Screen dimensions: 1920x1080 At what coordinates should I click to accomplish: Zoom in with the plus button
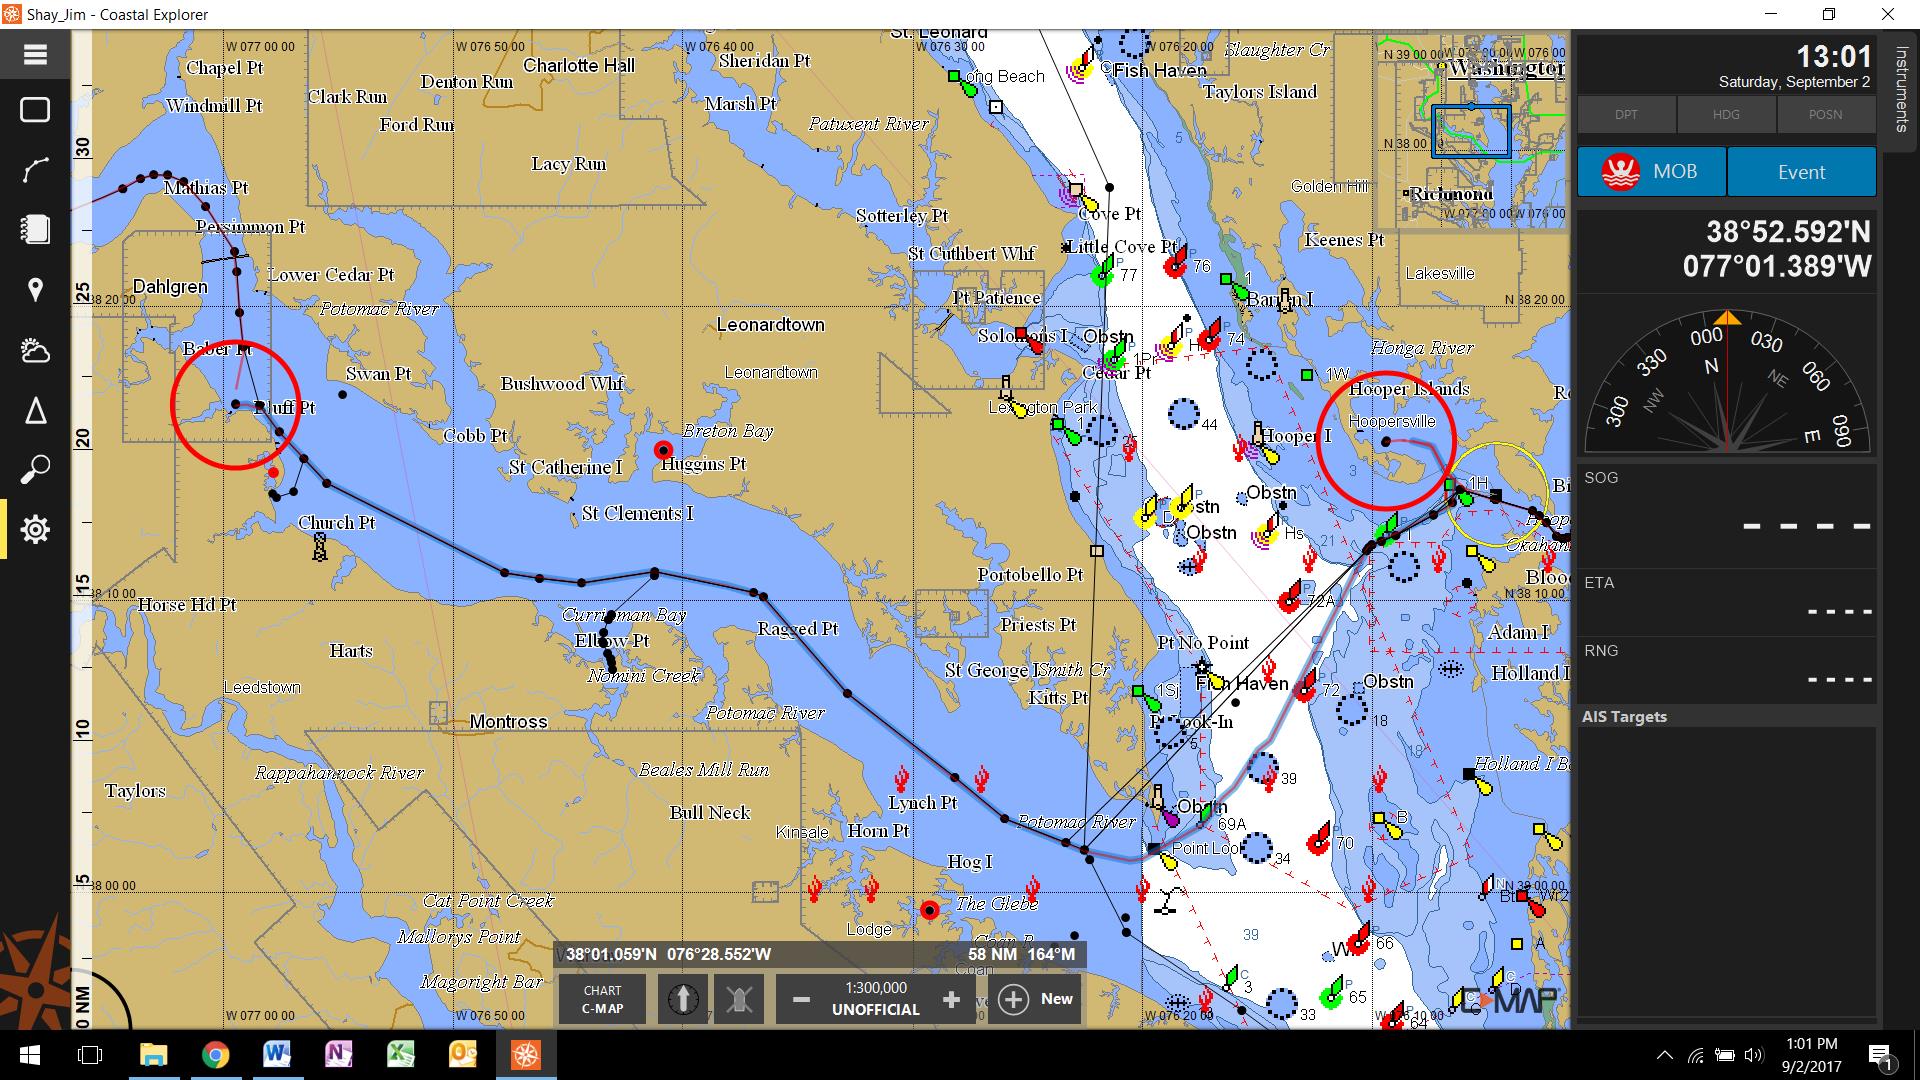[x=951, y=999]
